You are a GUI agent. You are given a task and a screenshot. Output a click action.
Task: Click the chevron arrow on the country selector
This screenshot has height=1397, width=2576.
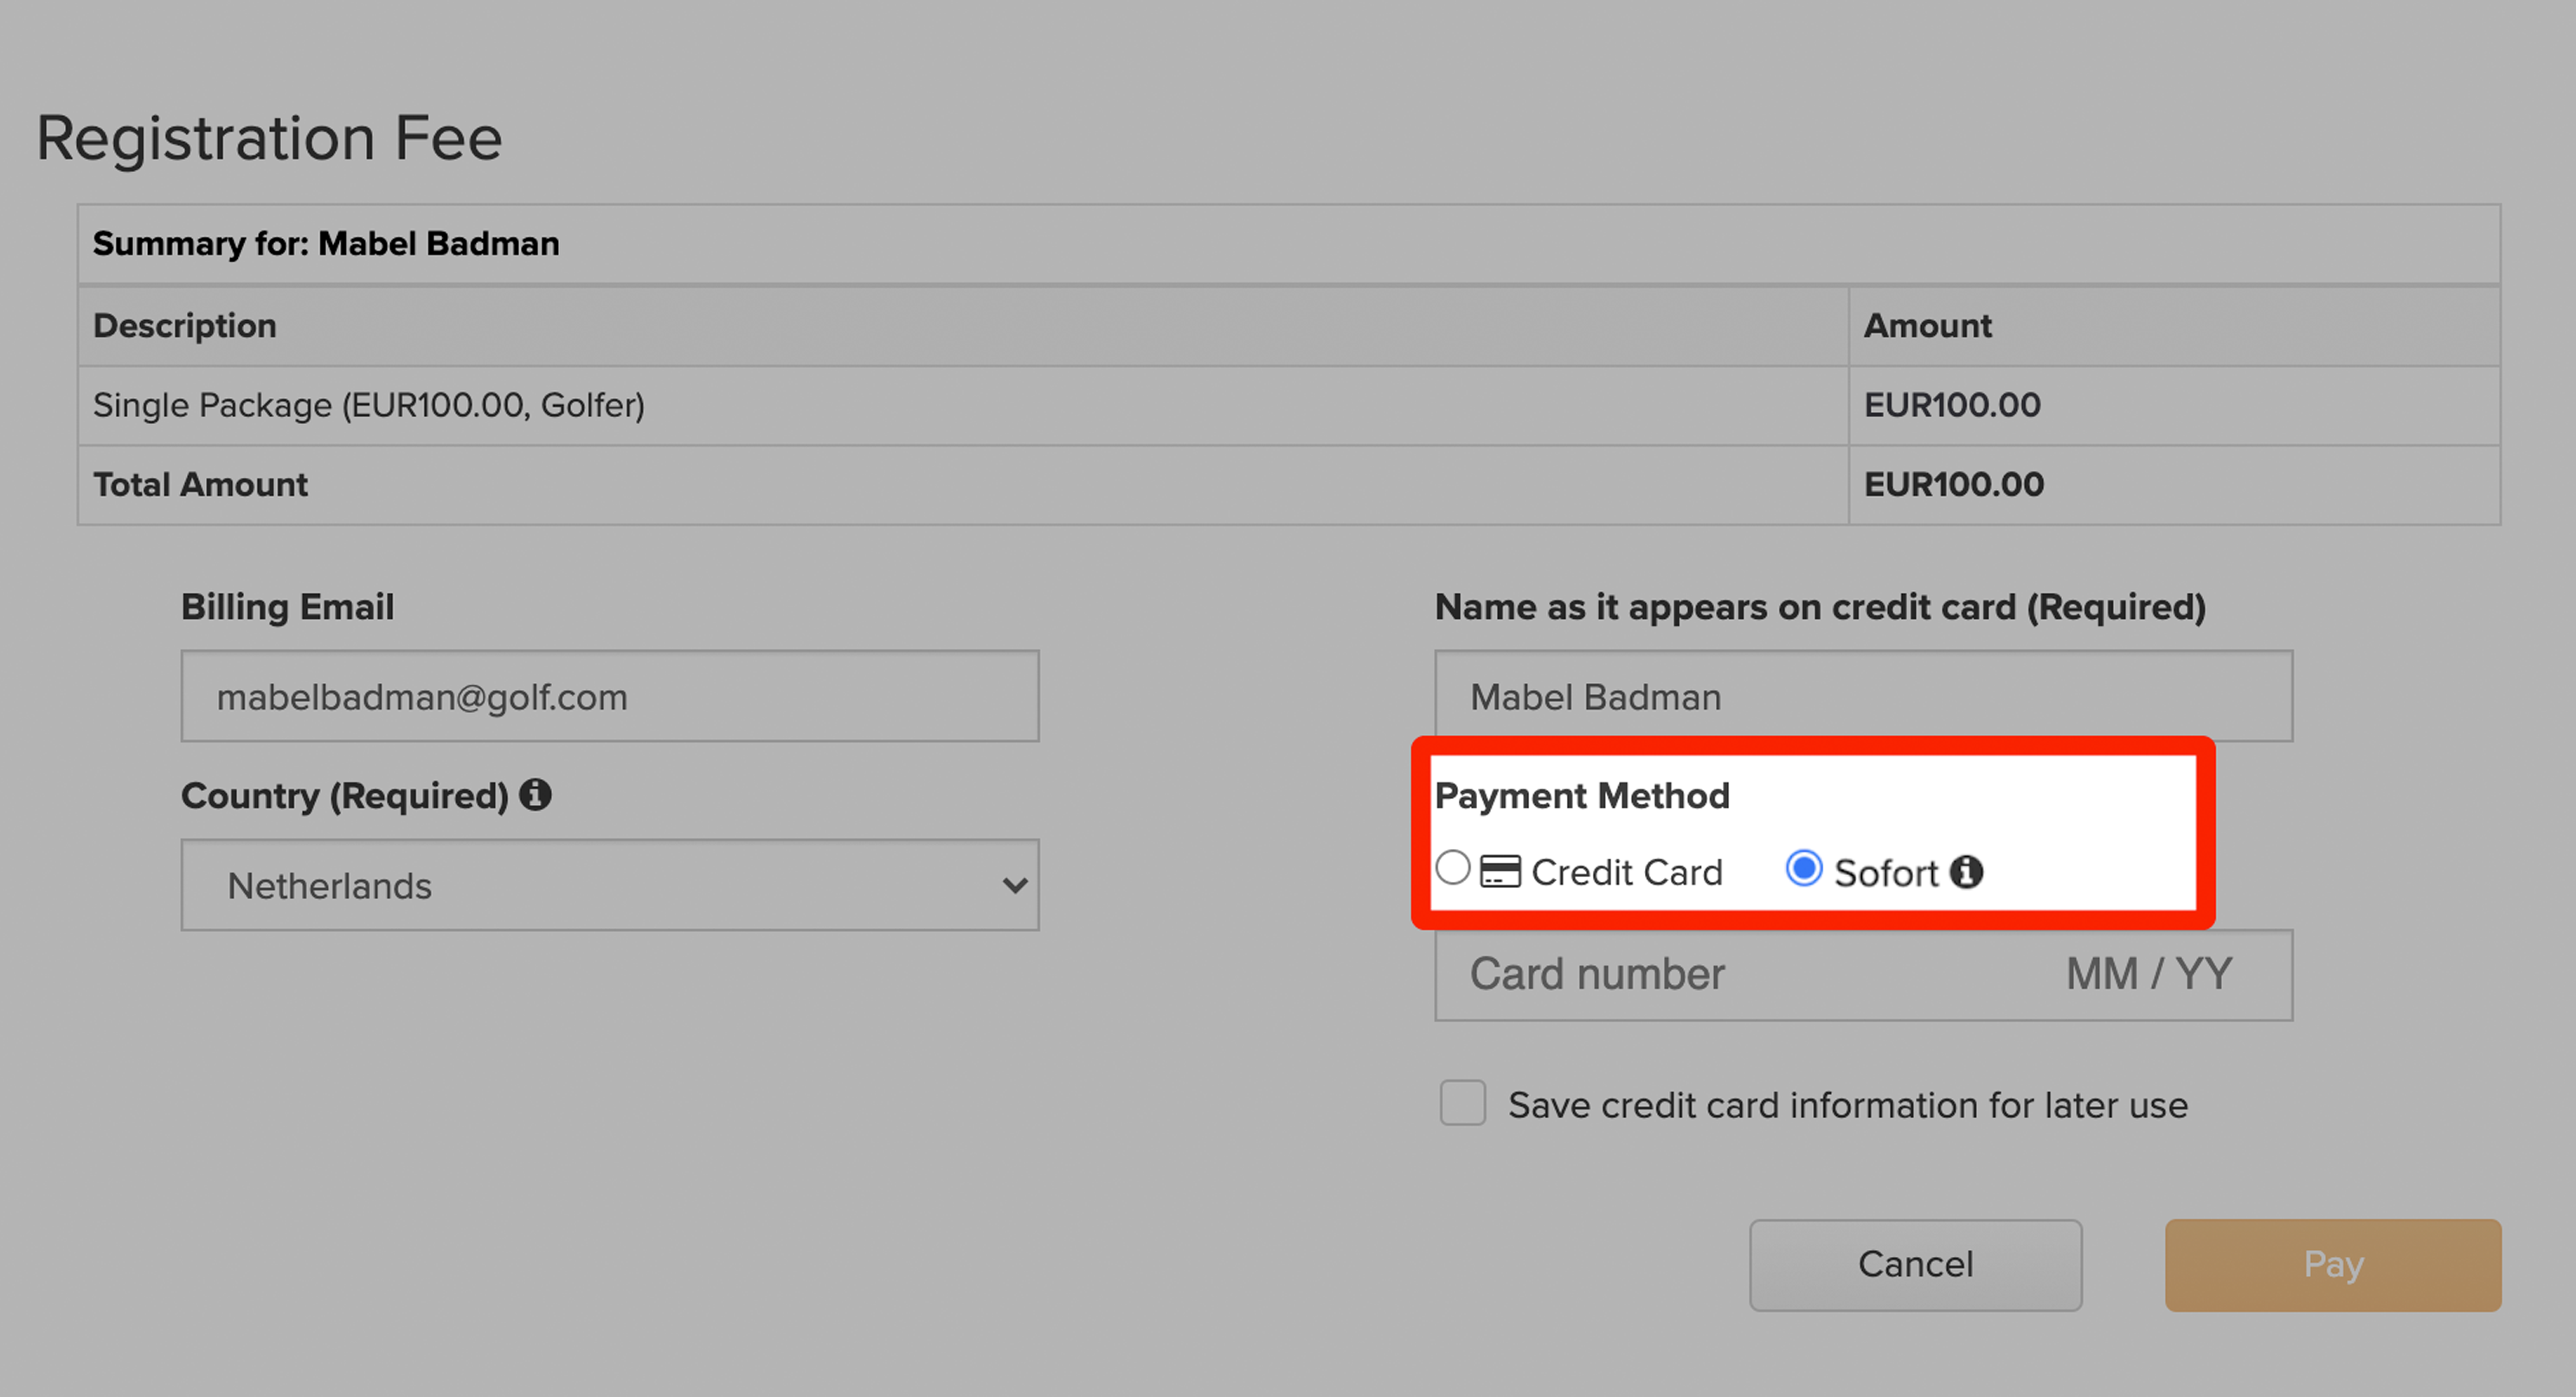click(x=1015, y=885)
